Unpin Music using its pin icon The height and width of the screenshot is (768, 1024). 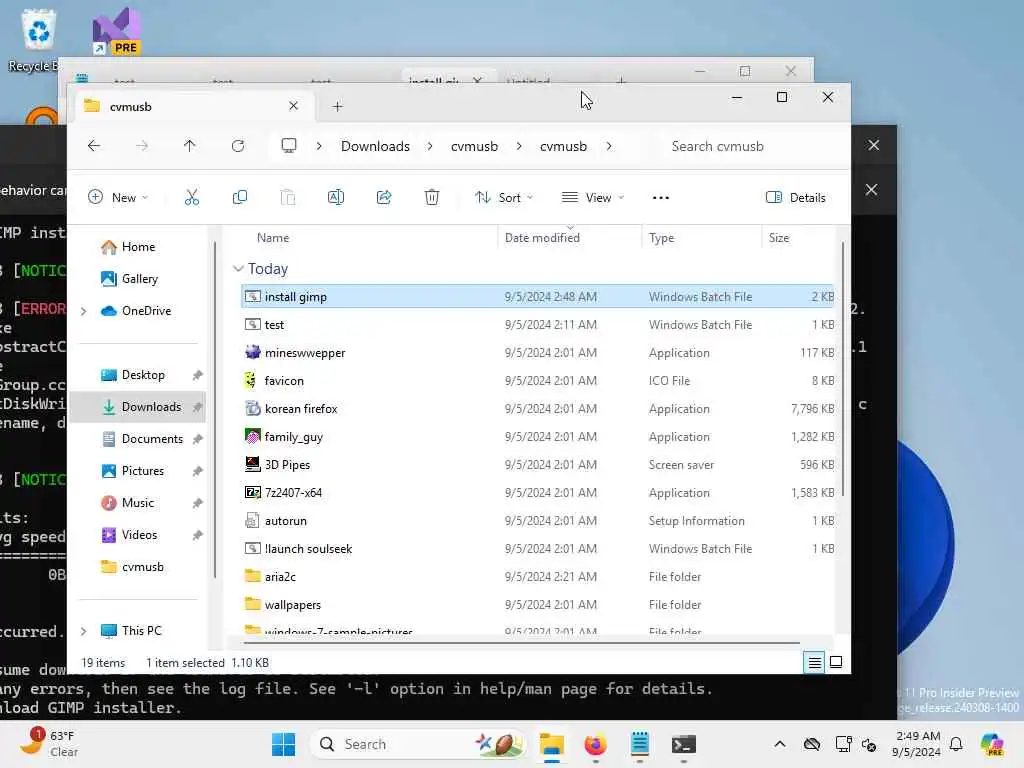(197, 503)
